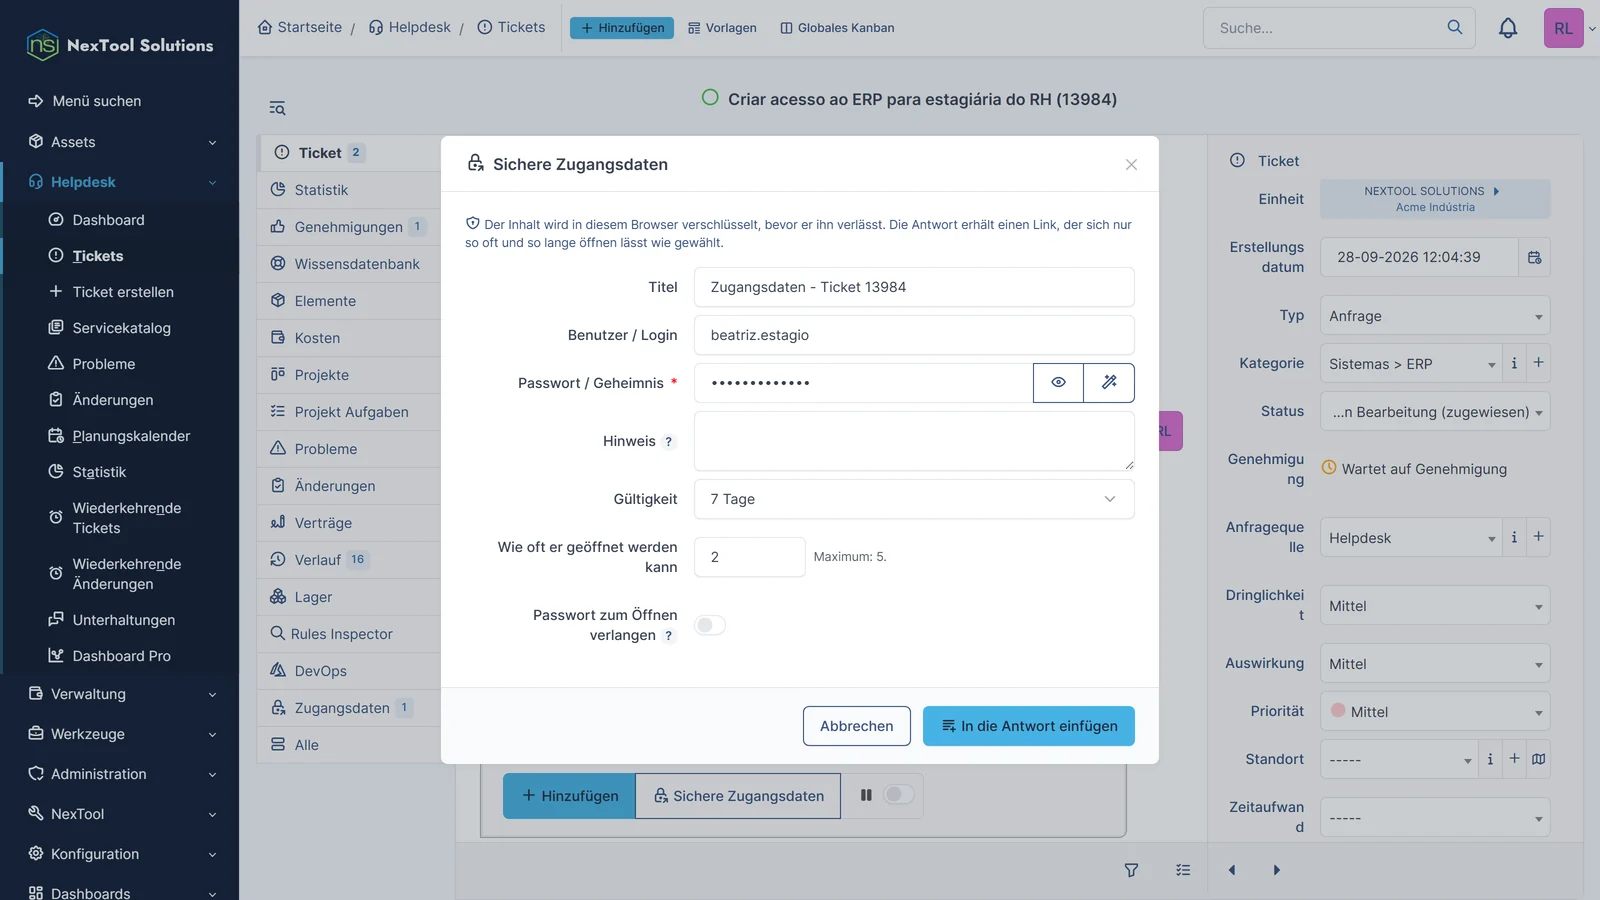Set the open-count number field
The height and width of the screenshot is (900, 1600).
[x=749, y=557]
